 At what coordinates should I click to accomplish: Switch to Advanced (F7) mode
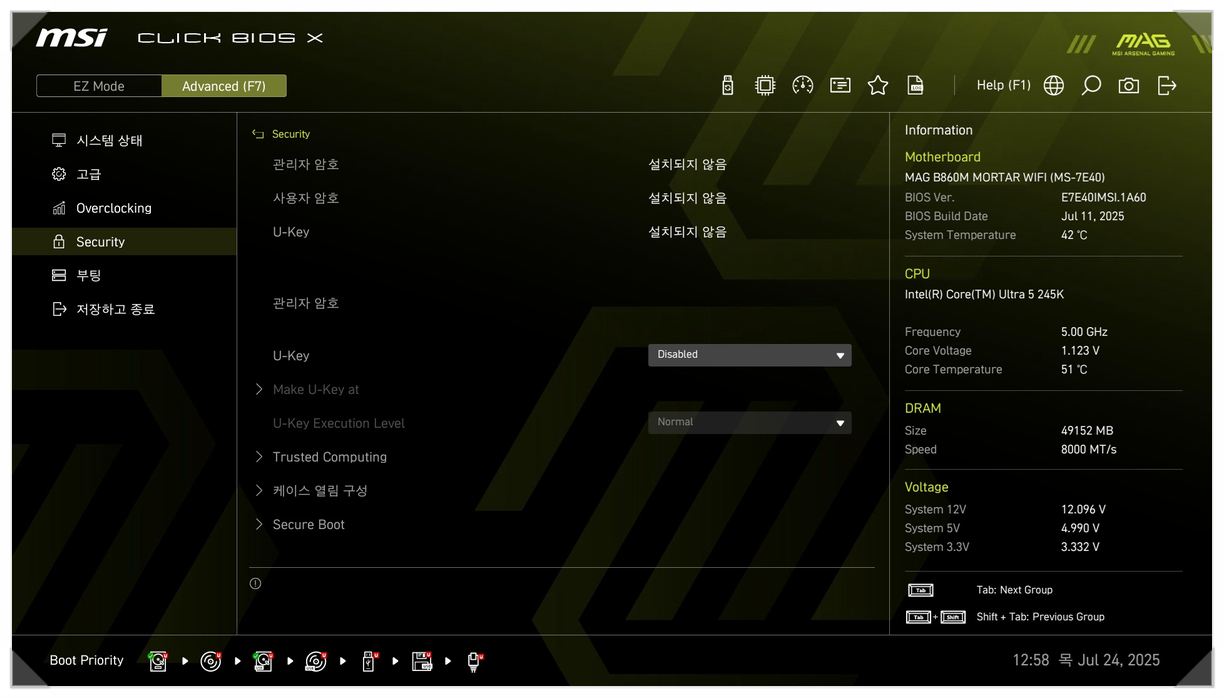224,86
